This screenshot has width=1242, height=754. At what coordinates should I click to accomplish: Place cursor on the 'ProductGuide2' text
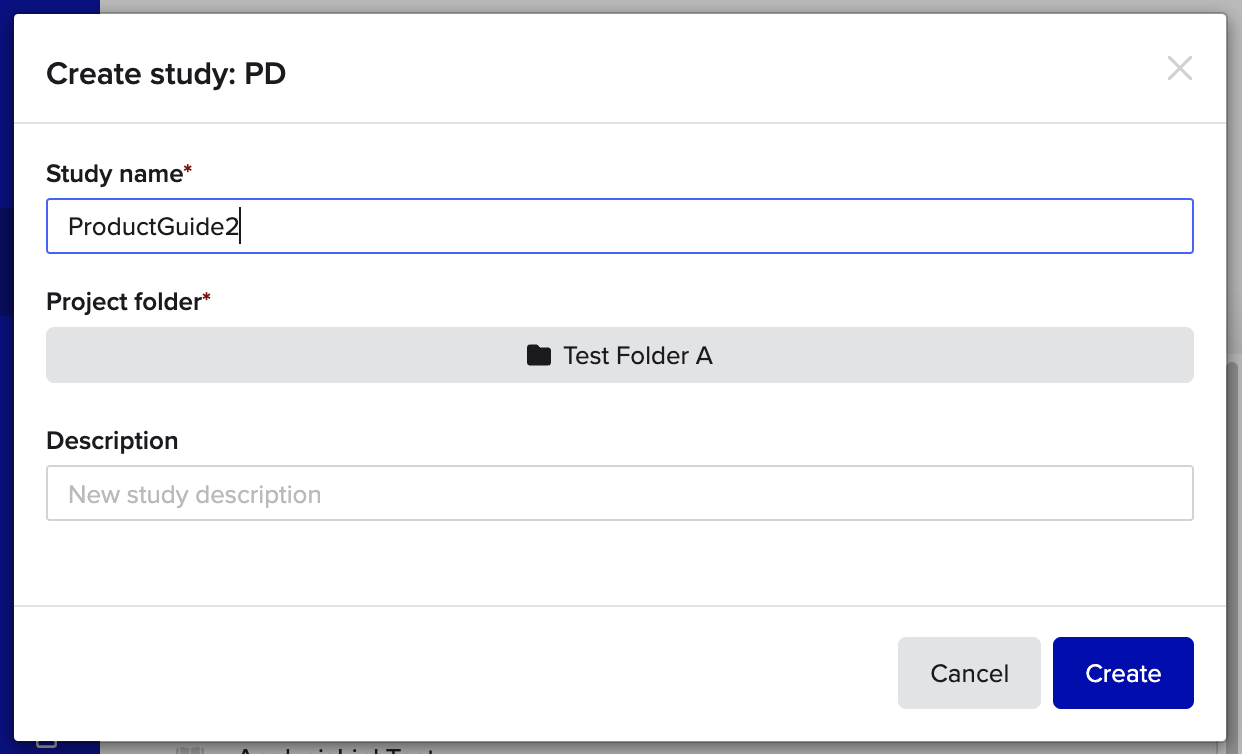[x=153, y=227]
